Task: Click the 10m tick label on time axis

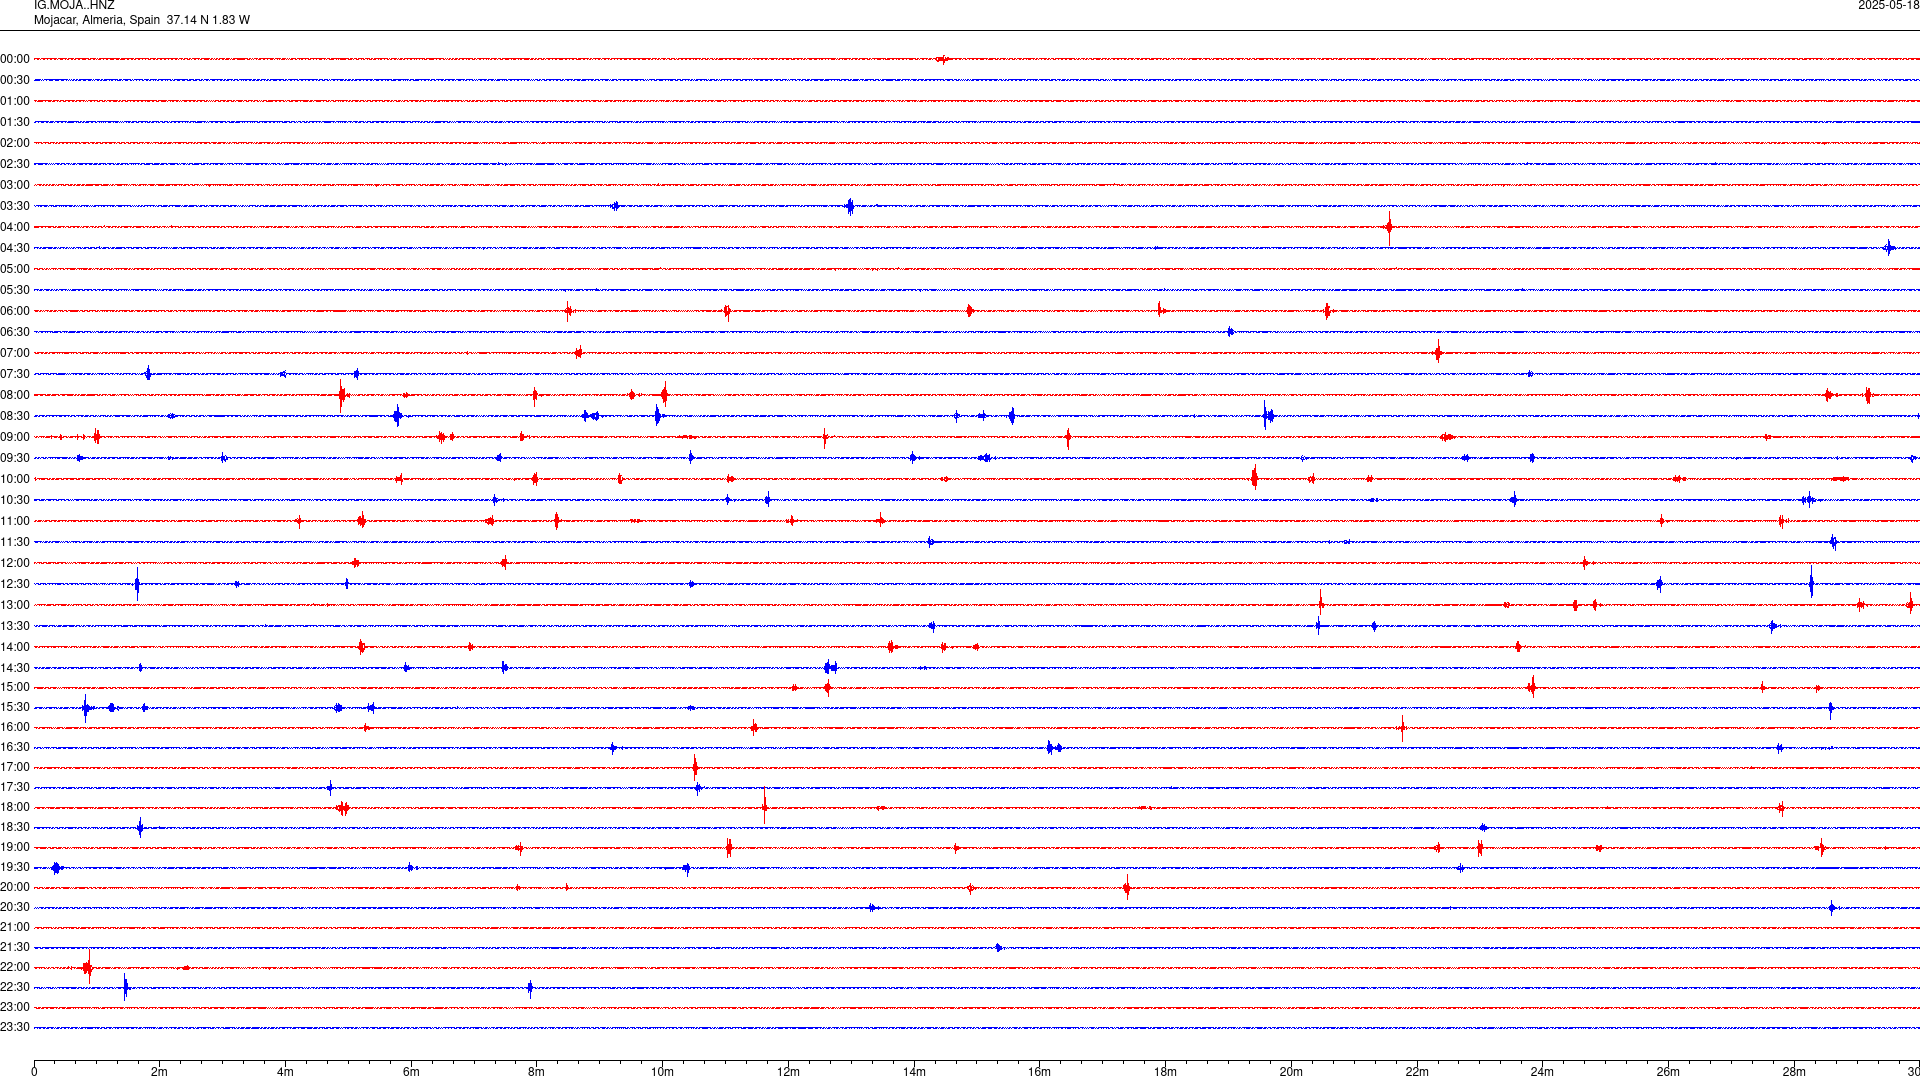Action: click(x=662, y=1072)
